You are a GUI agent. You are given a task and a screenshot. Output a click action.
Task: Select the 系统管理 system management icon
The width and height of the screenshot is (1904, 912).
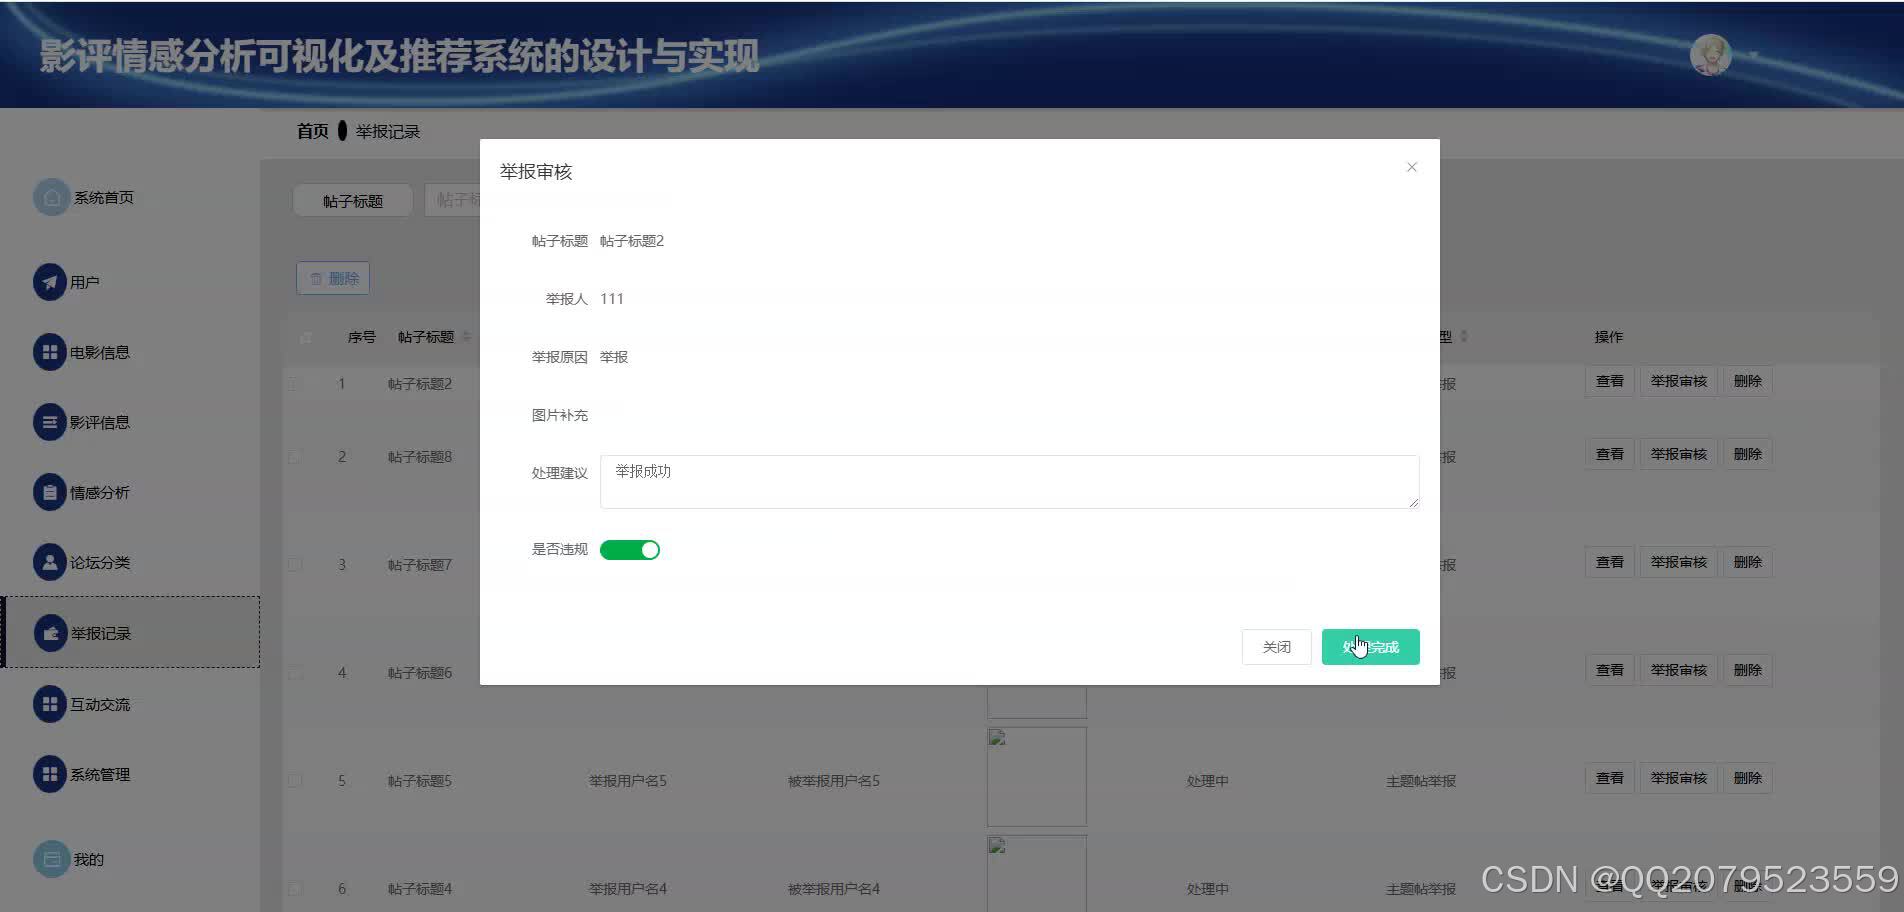(51, 773)
